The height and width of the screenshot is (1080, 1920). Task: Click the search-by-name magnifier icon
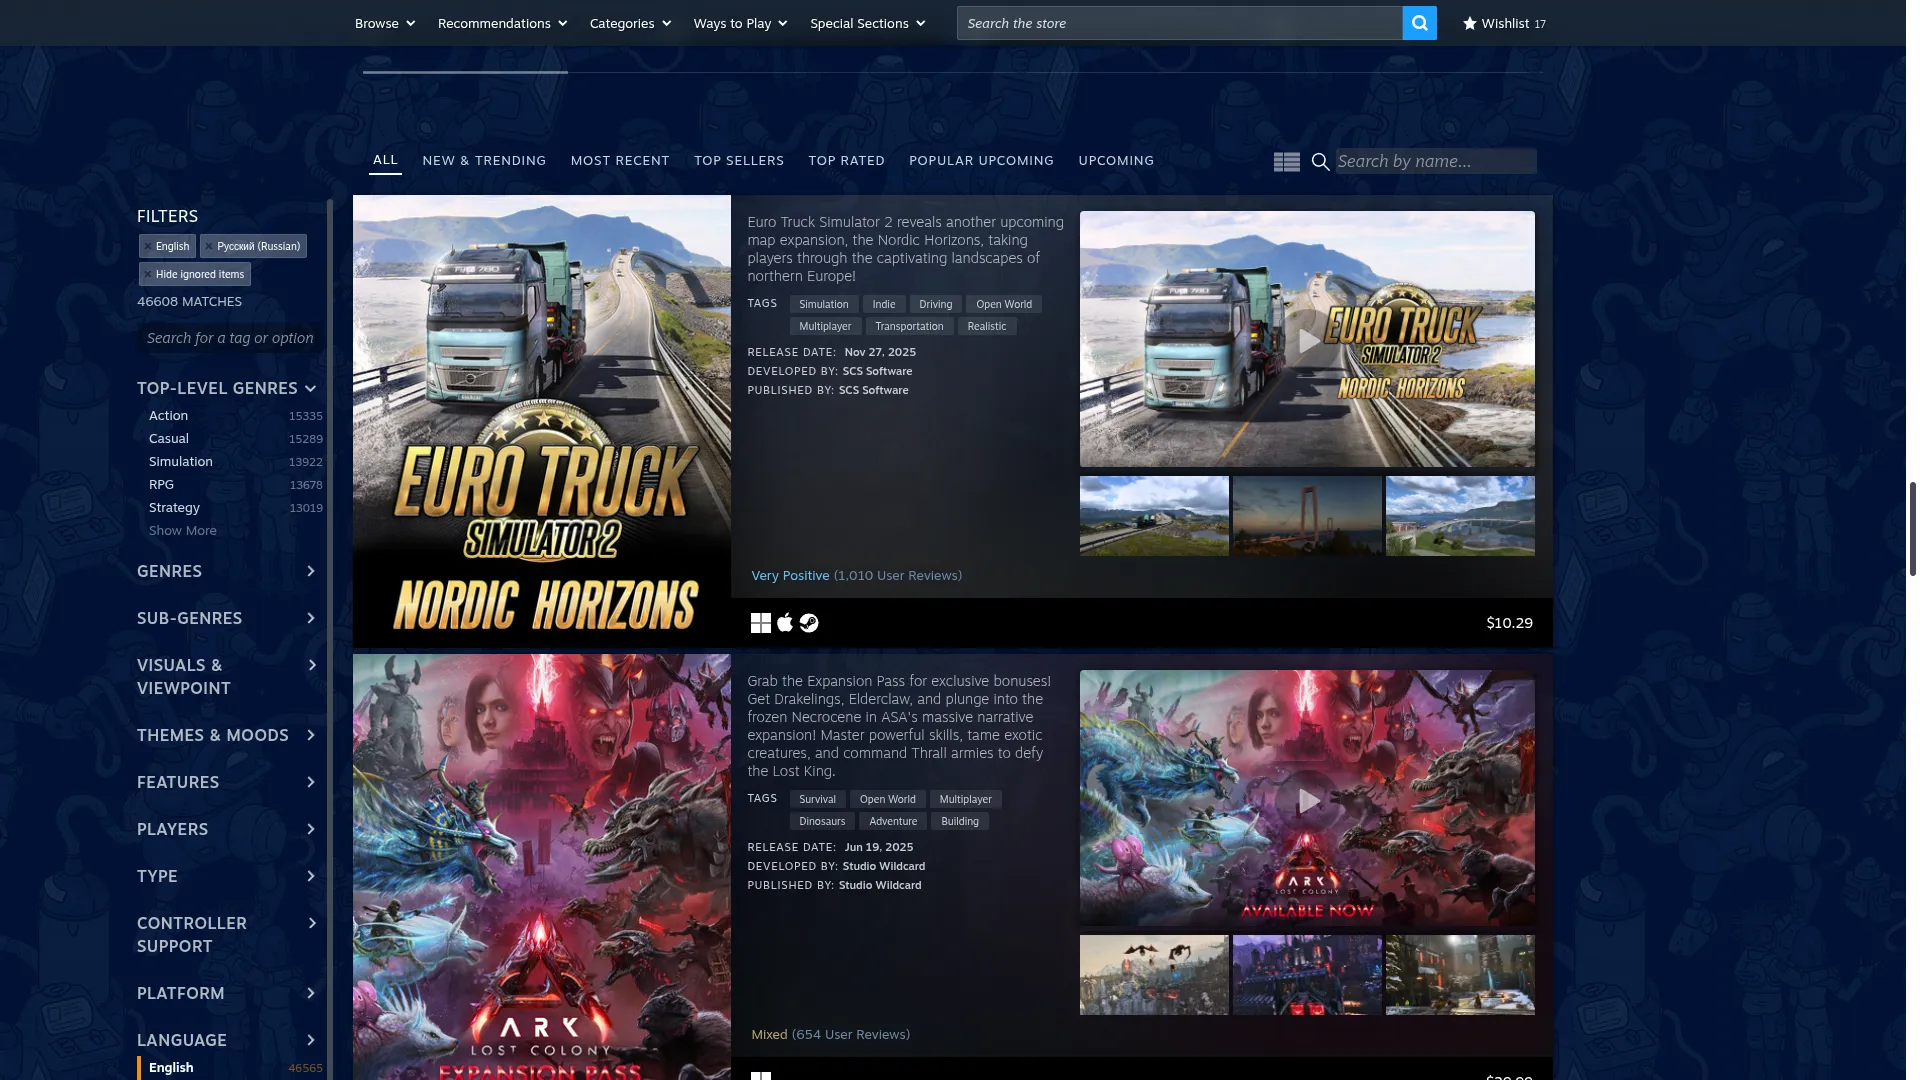pos(1320,162)
